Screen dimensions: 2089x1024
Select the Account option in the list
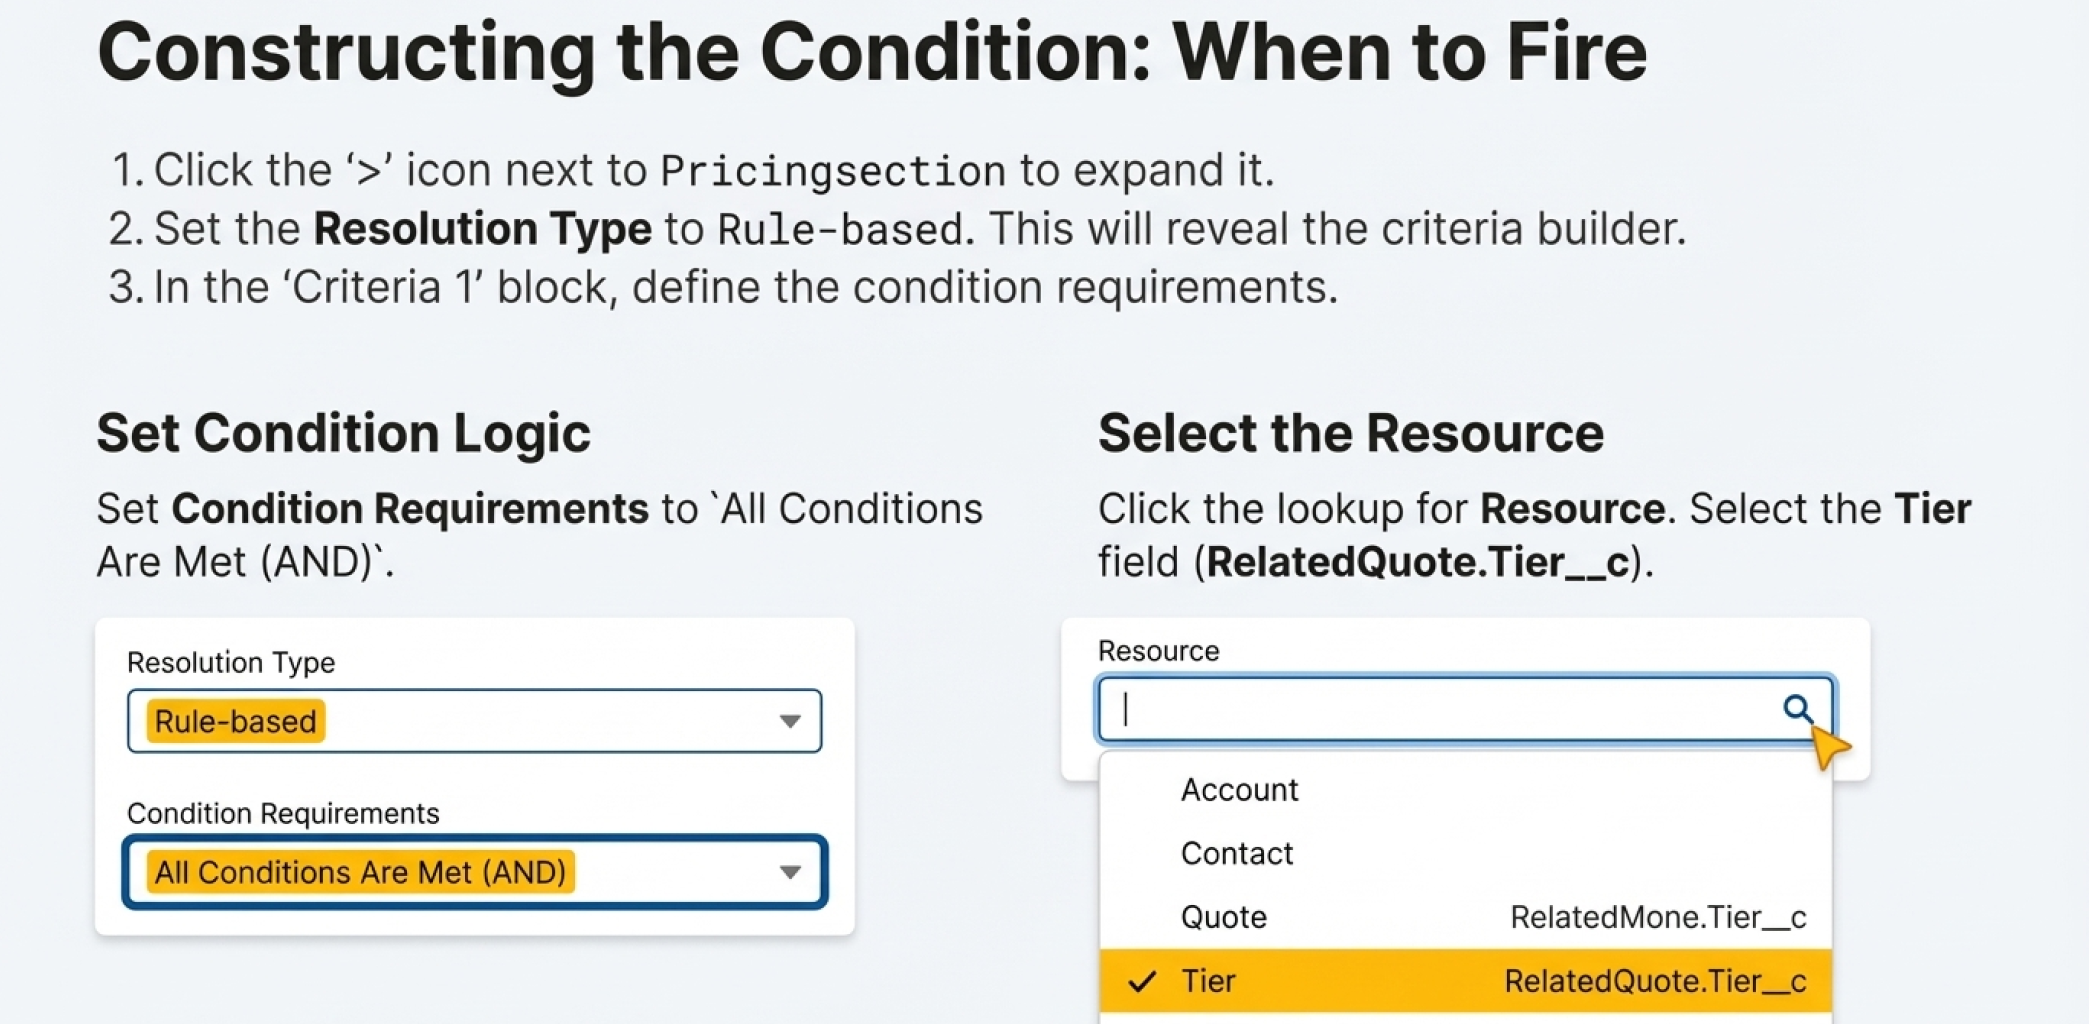point(1239,790)
